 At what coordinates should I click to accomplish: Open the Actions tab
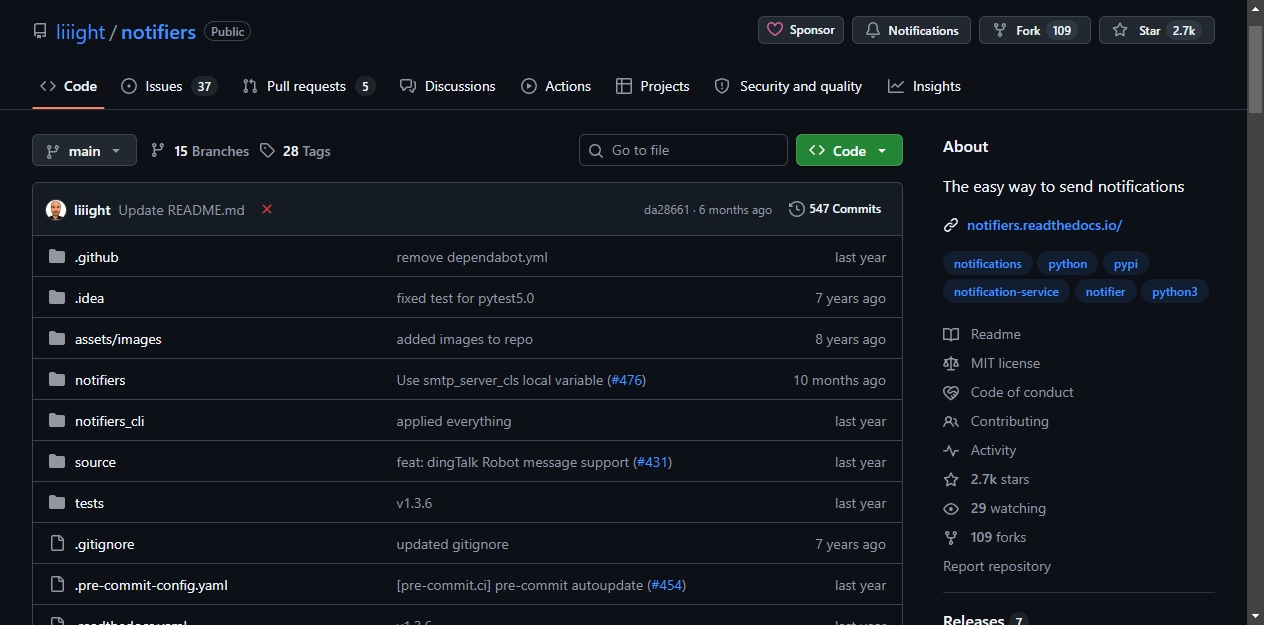pos(556,86)
